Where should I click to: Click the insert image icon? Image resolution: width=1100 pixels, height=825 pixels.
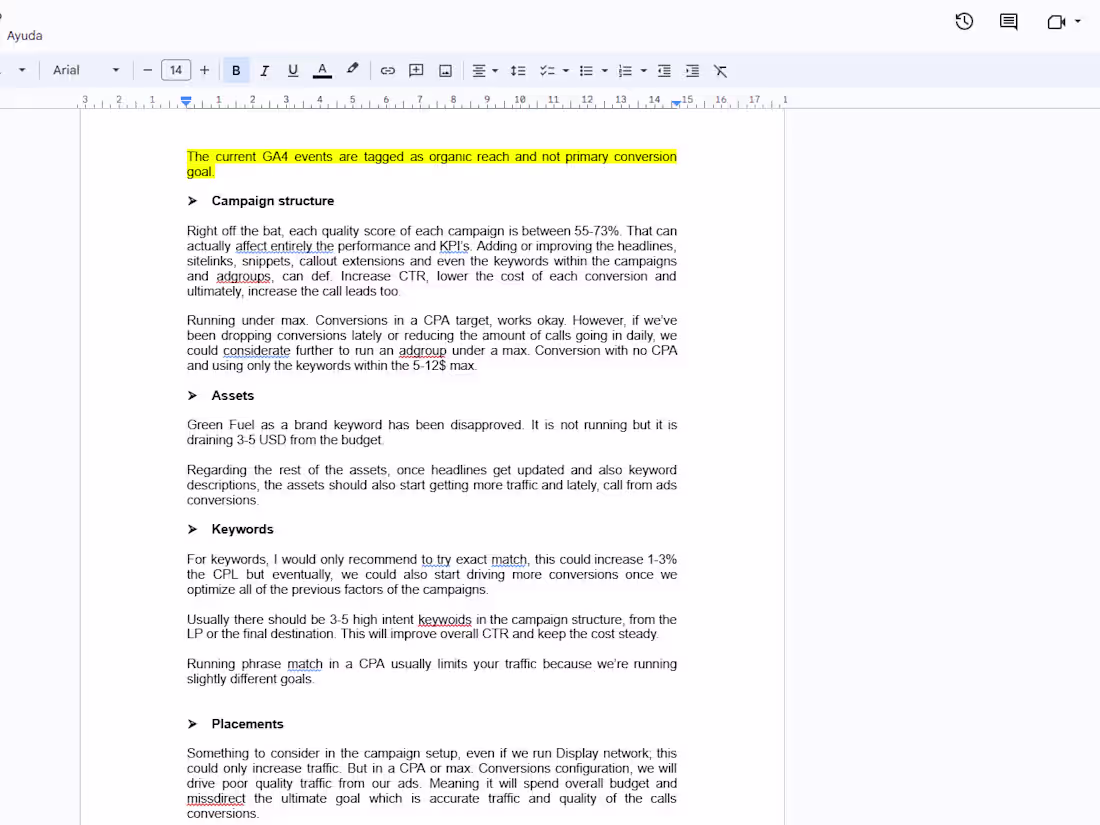click(x=445, y=70)
